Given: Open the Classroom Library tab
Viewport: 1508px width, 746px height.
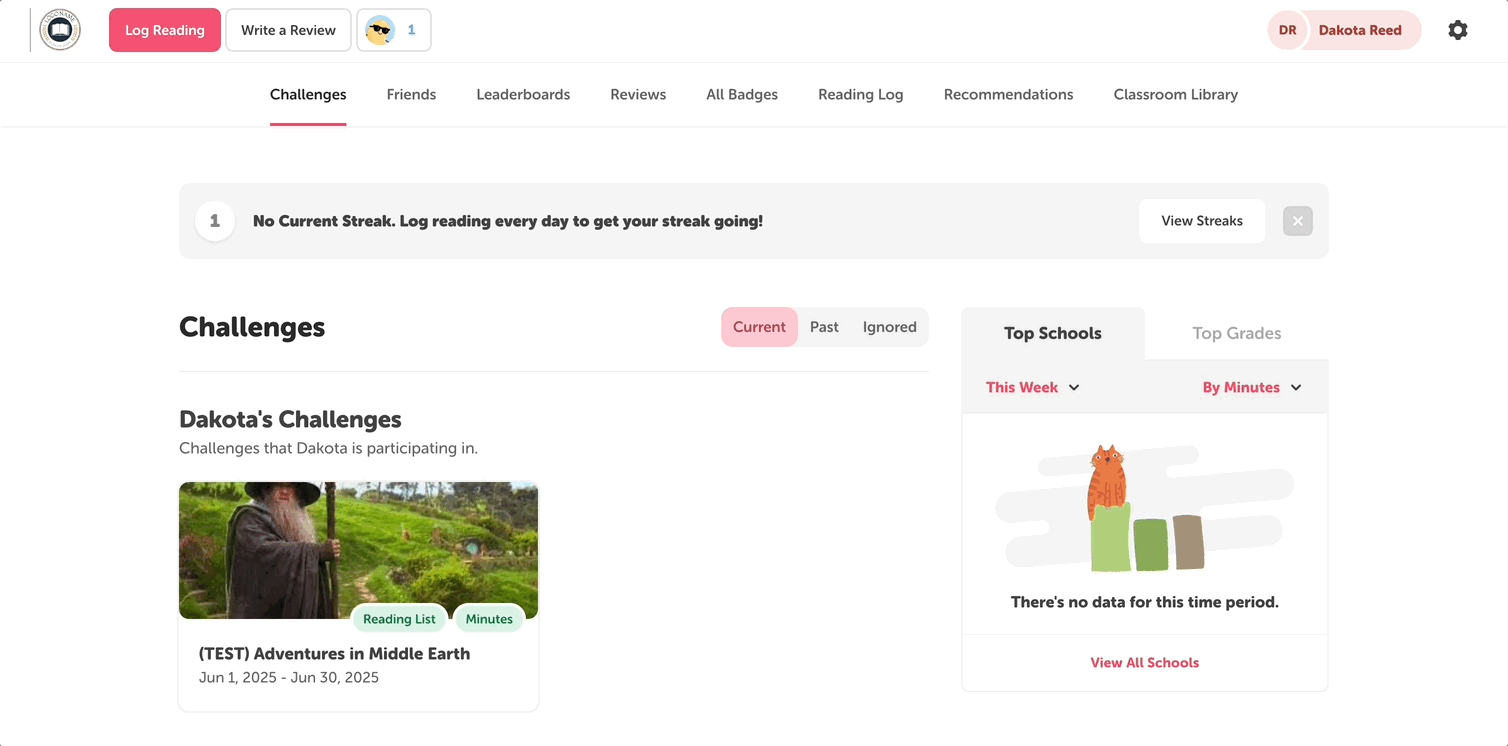Looking at the screenshot, I should 1175,94.
